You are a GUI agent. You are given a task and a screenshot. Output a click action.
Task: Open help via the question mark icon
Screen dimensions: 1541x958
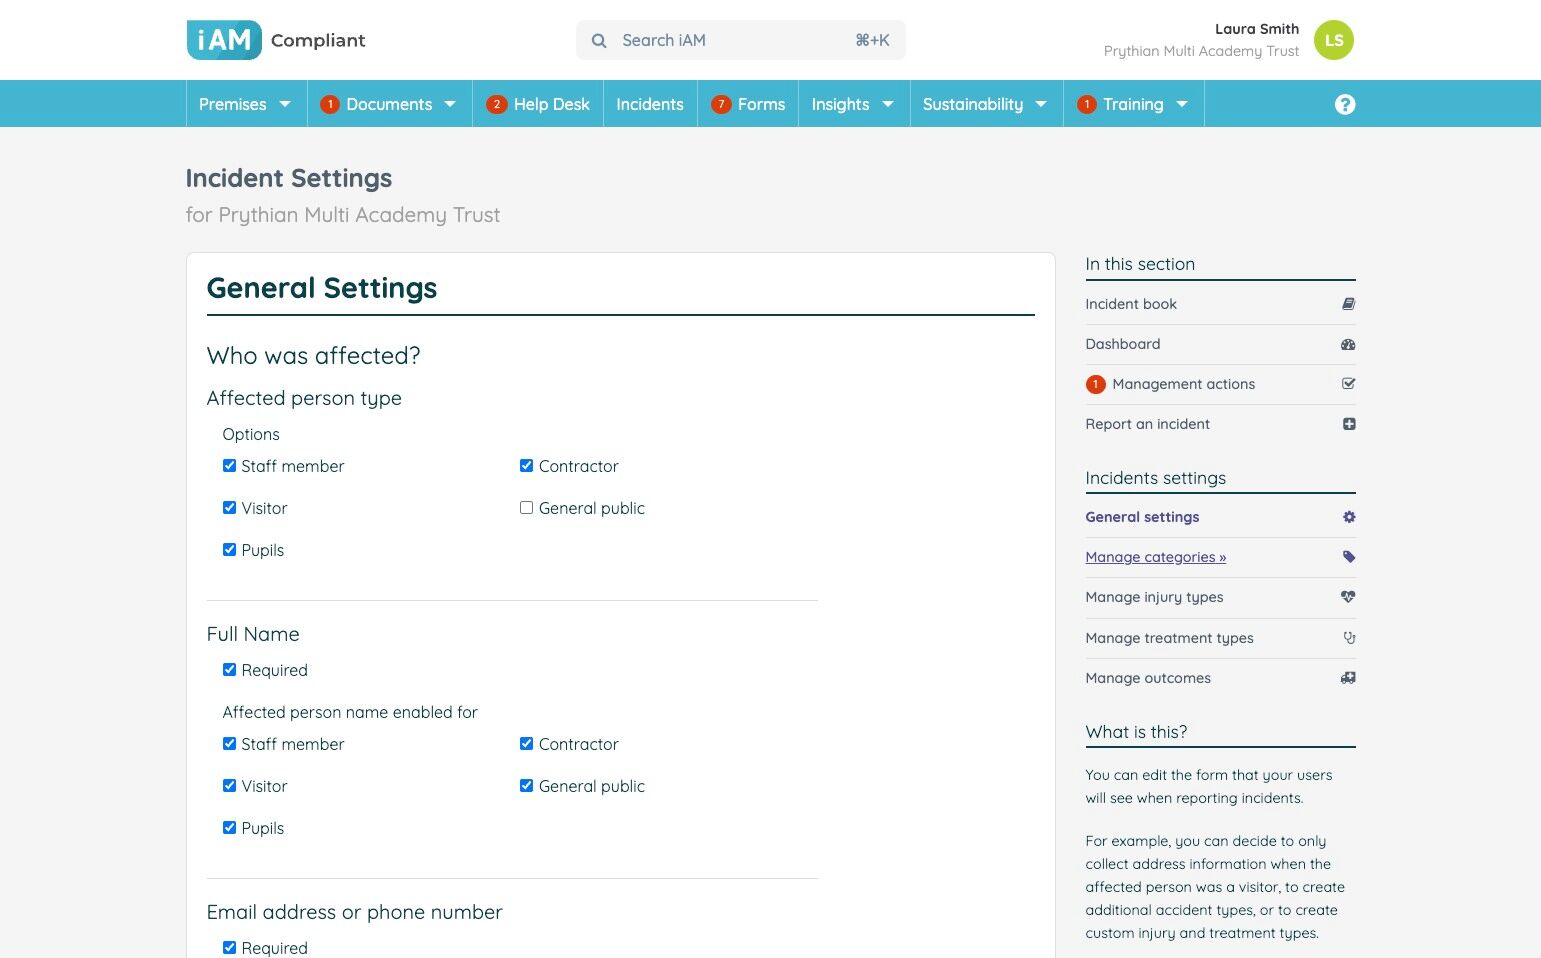(1344, 104)
